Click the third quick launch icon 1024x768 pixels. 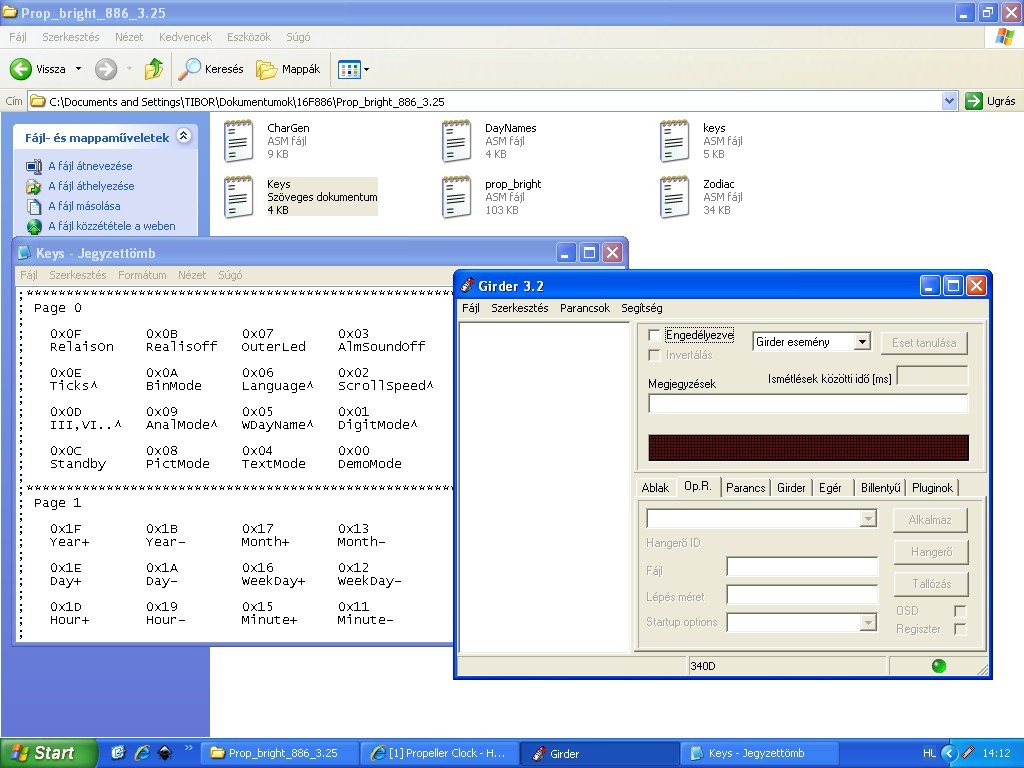coord(165,753)
